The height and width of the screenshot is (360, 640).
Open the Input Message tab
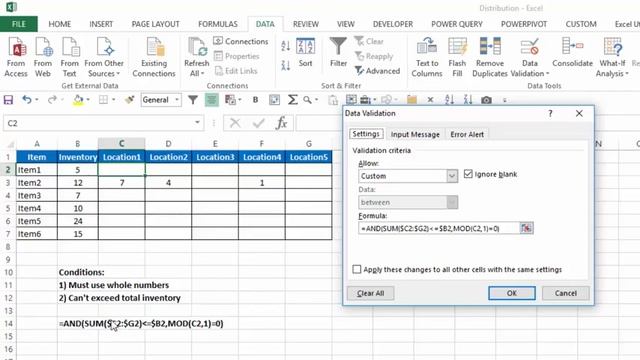(415, 134)
